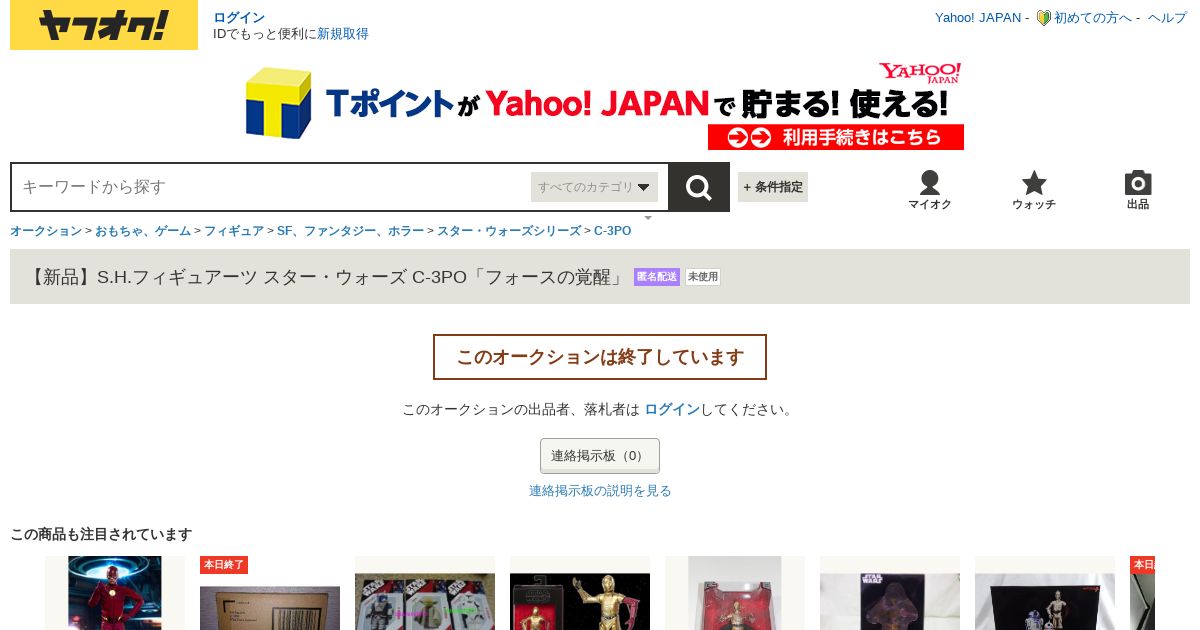
Task: Click the magnifier search button
Action: click(699, 187)
